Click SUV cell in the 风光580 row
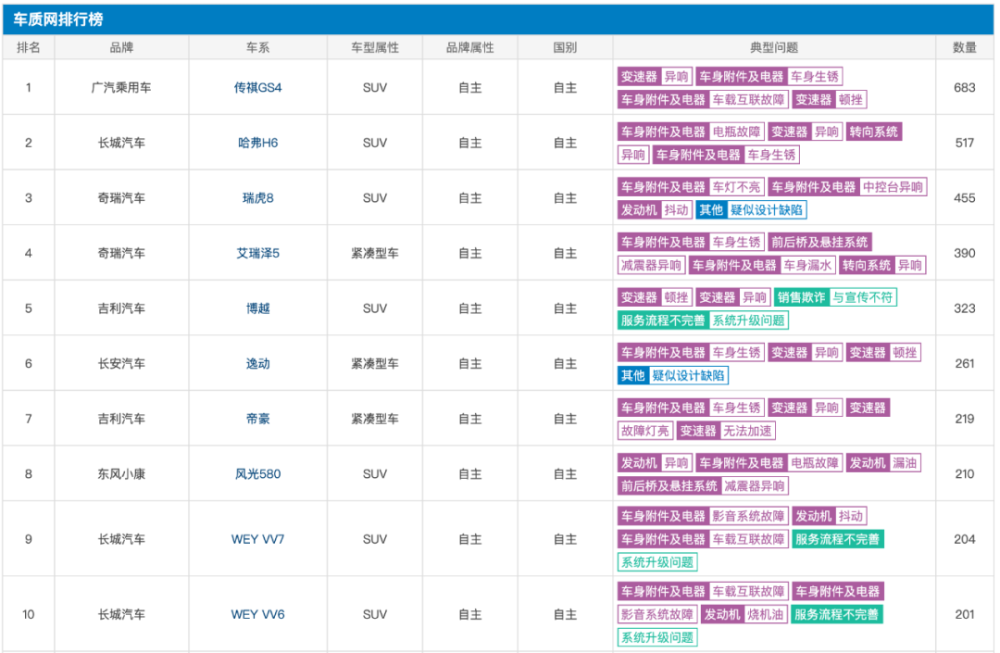The width and height of the screenshot is (1000, 653). pos(374,474)
